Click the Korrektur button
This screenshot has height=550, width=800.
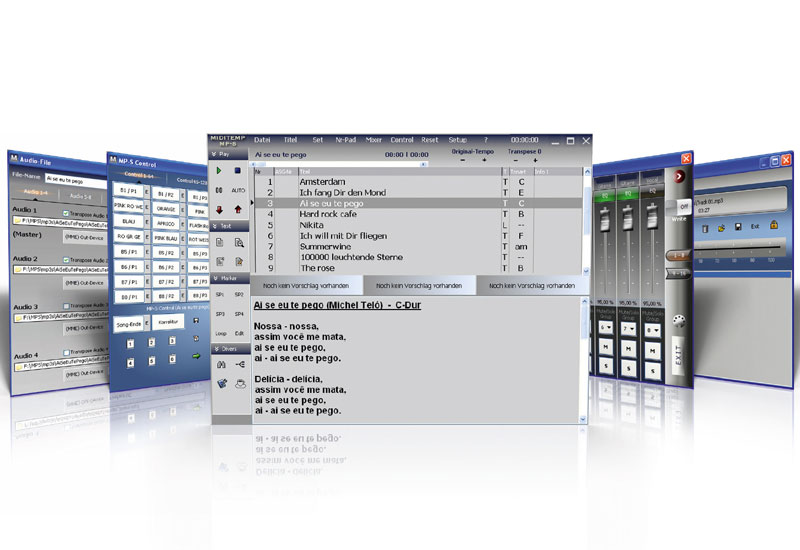[168, 322]
